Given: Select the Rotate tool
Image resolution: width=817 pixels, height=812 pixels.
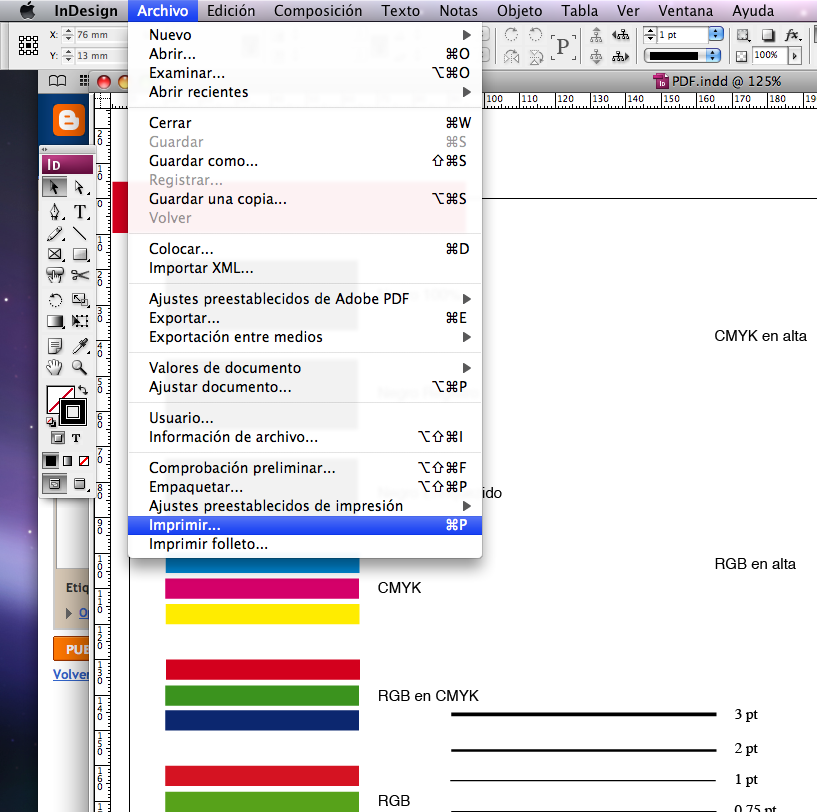Looking at the screenshot, I should coord(55,299).
